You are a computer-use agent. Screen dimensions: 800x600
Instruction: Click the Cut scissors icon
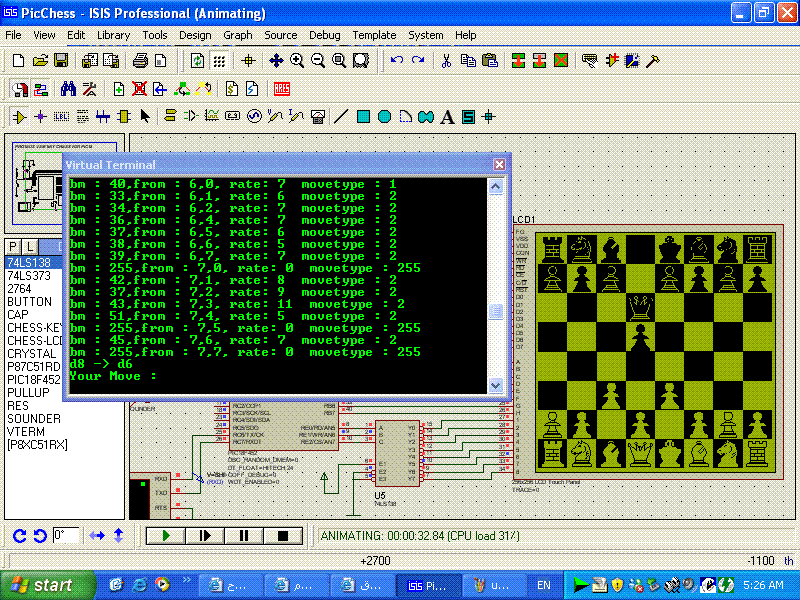[446, 61]
